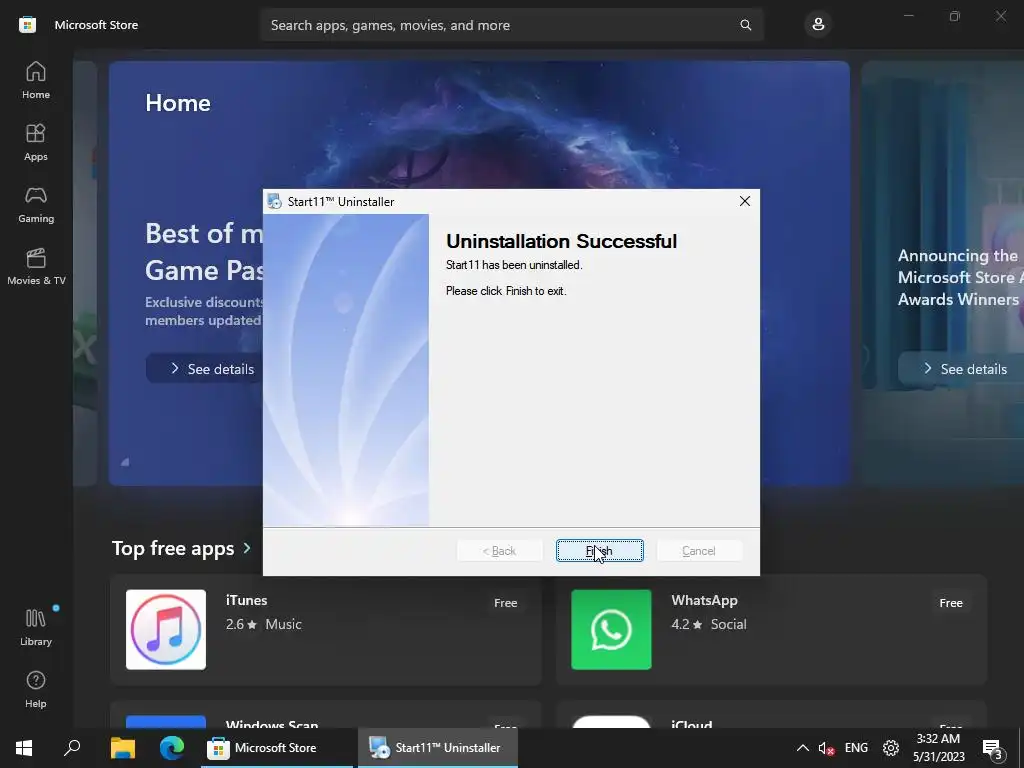Click the WhatsApp app title
Image resolution: width=1024 pixels, height=768 pixels.
704,600
